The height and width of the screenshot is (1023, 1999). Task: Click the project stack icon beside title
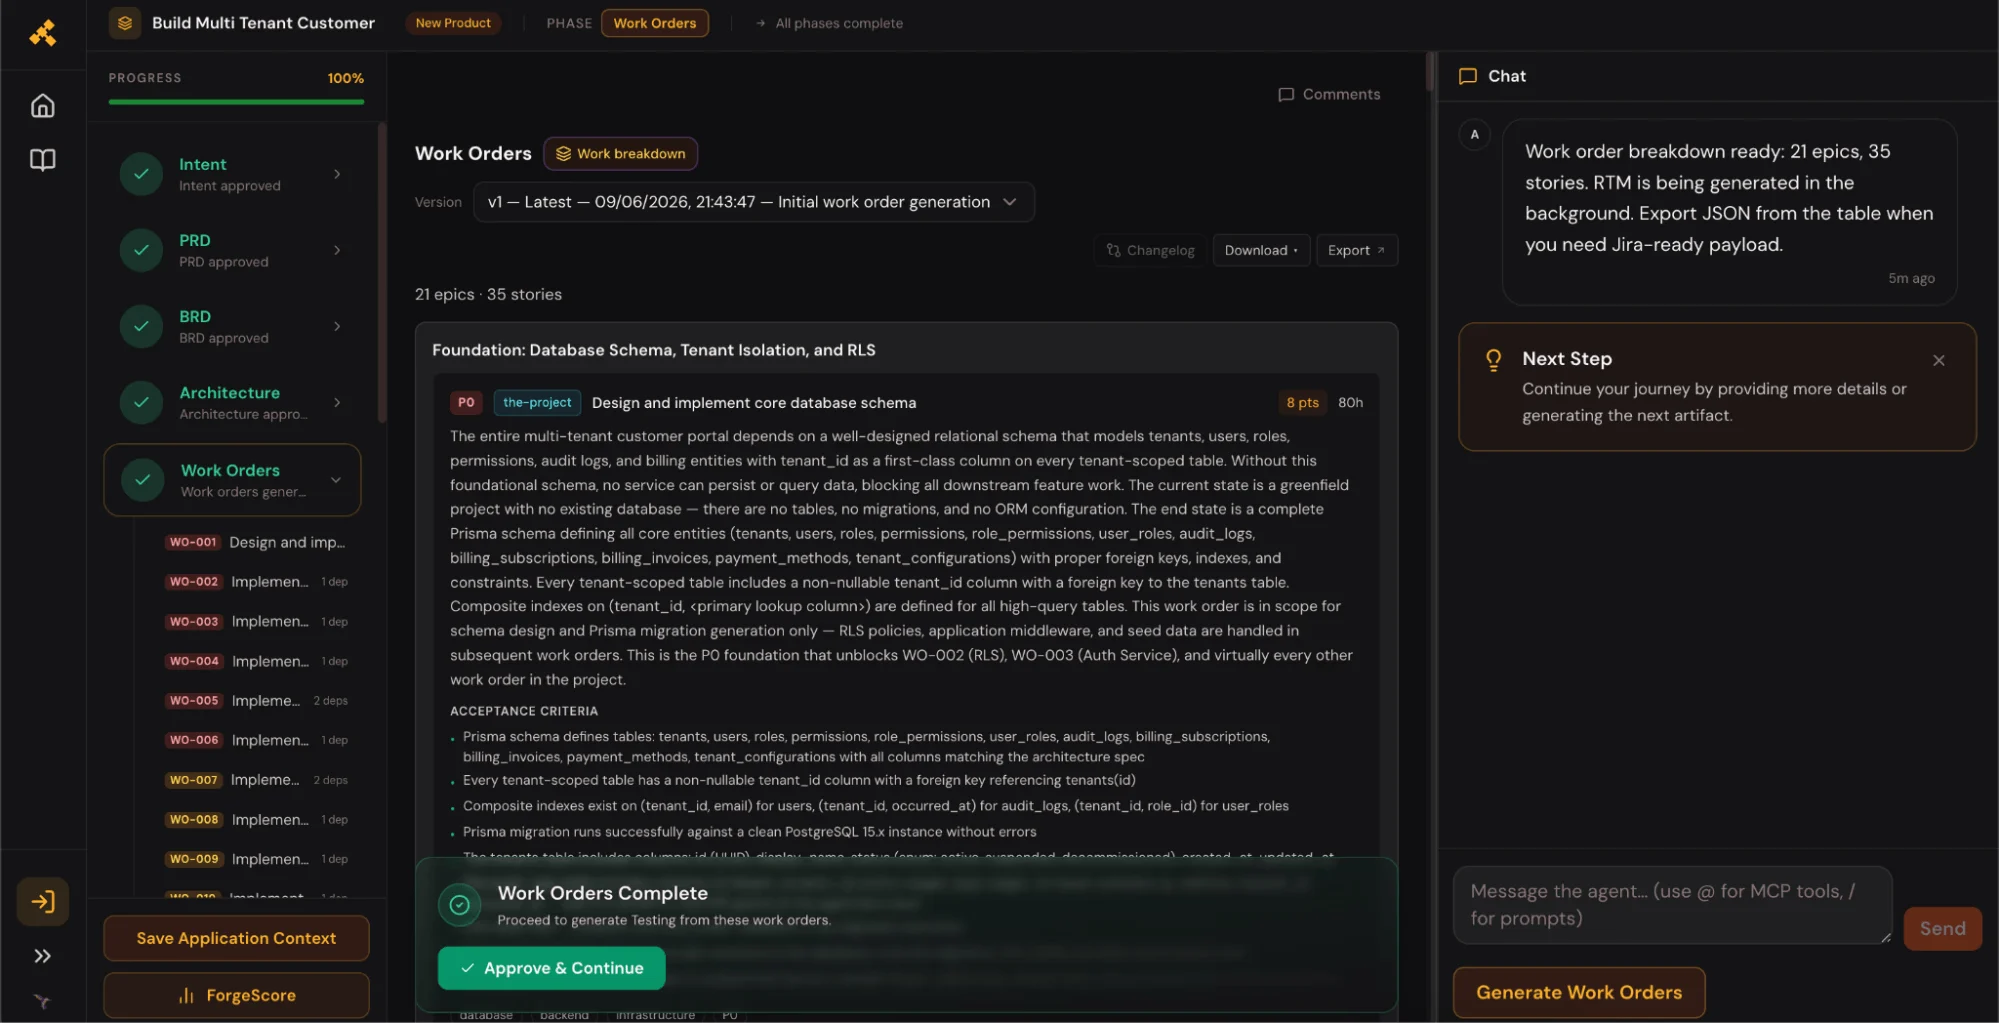coord(125,23)
